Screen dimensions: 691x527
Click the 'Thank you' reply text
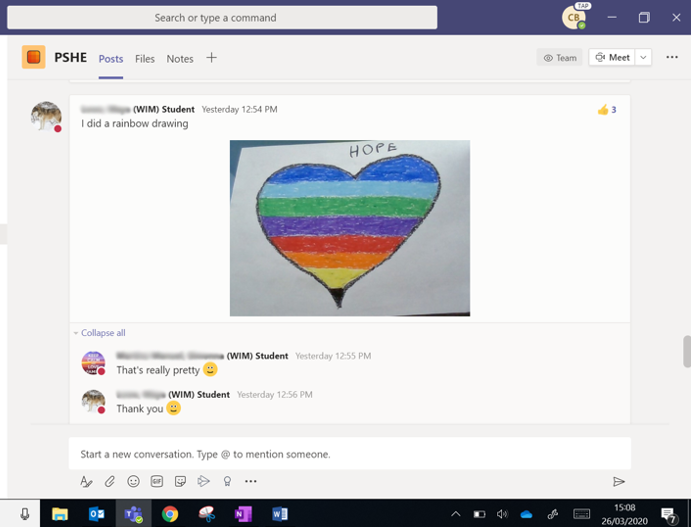(x=140, y=409)
